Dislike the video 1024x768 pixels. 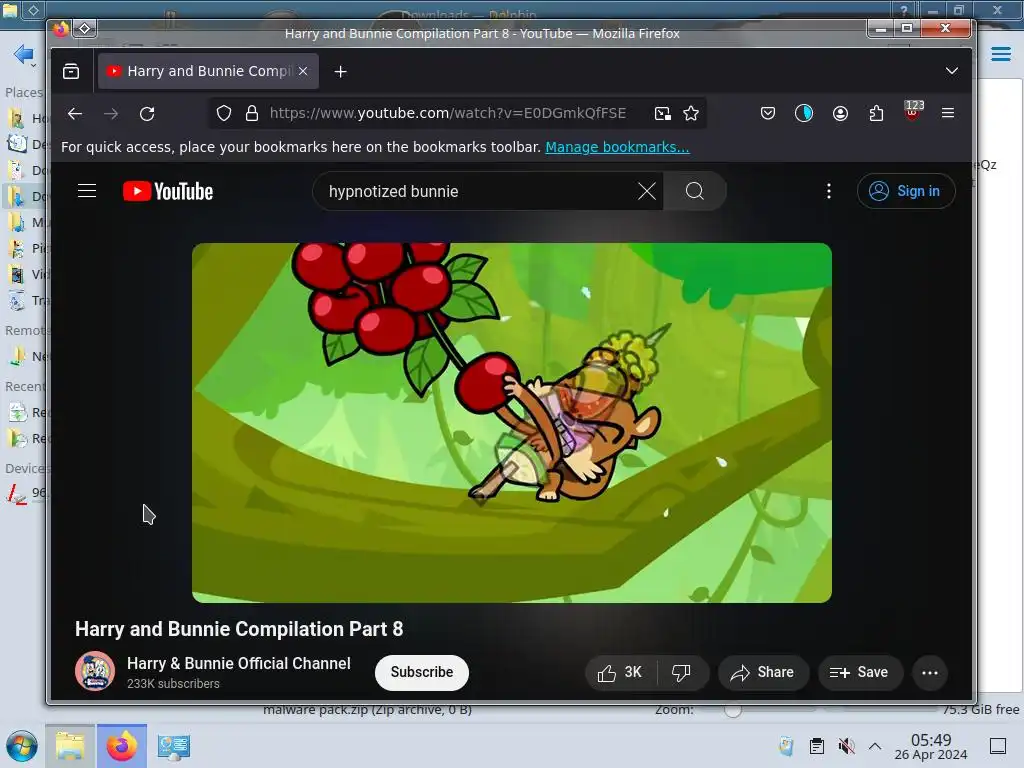(x=682, y=673)
